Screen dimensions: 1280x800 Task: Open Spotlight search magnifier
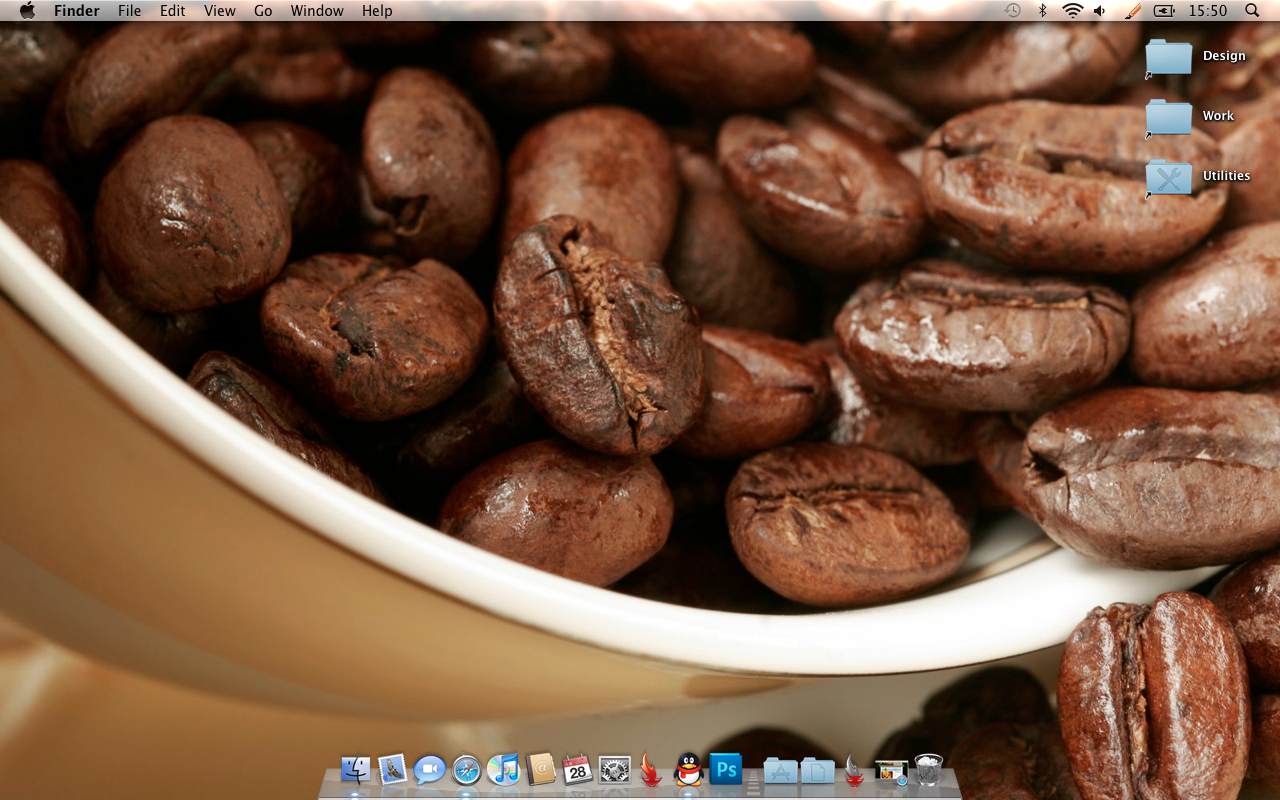(x=1252, y=10)
